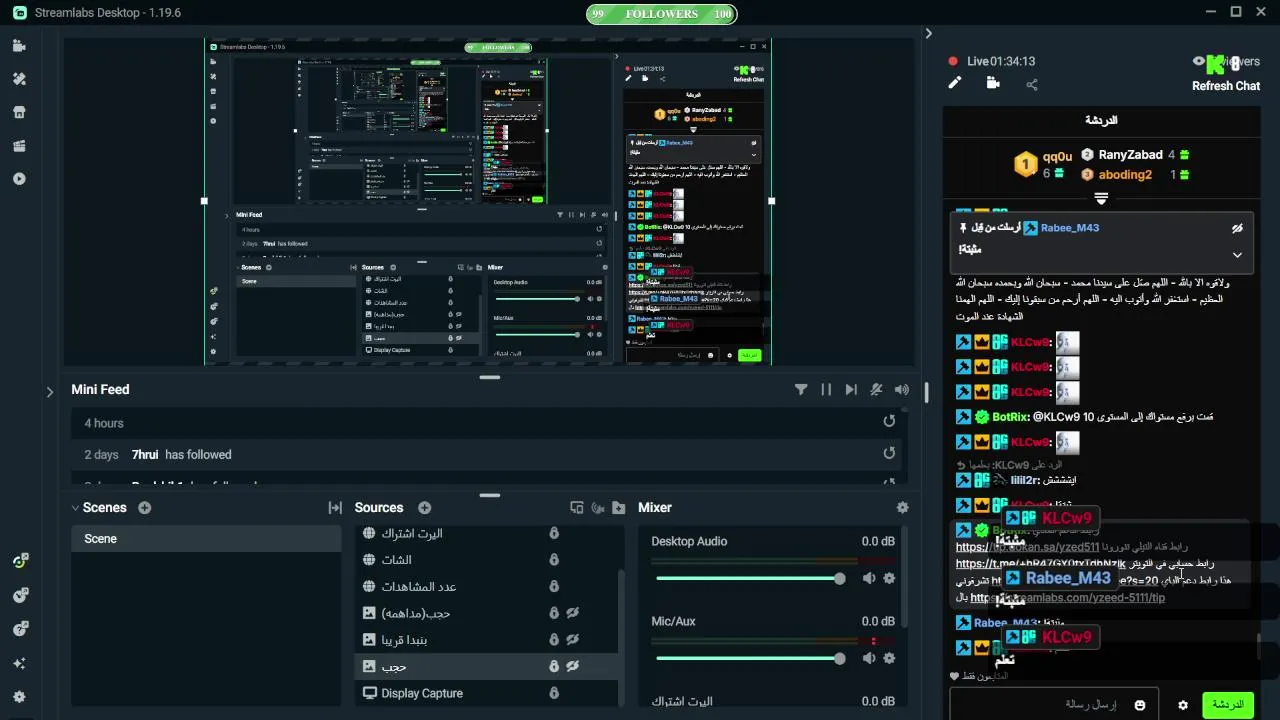Hide the pinned message from Rabee_M43

(1237, 228)
